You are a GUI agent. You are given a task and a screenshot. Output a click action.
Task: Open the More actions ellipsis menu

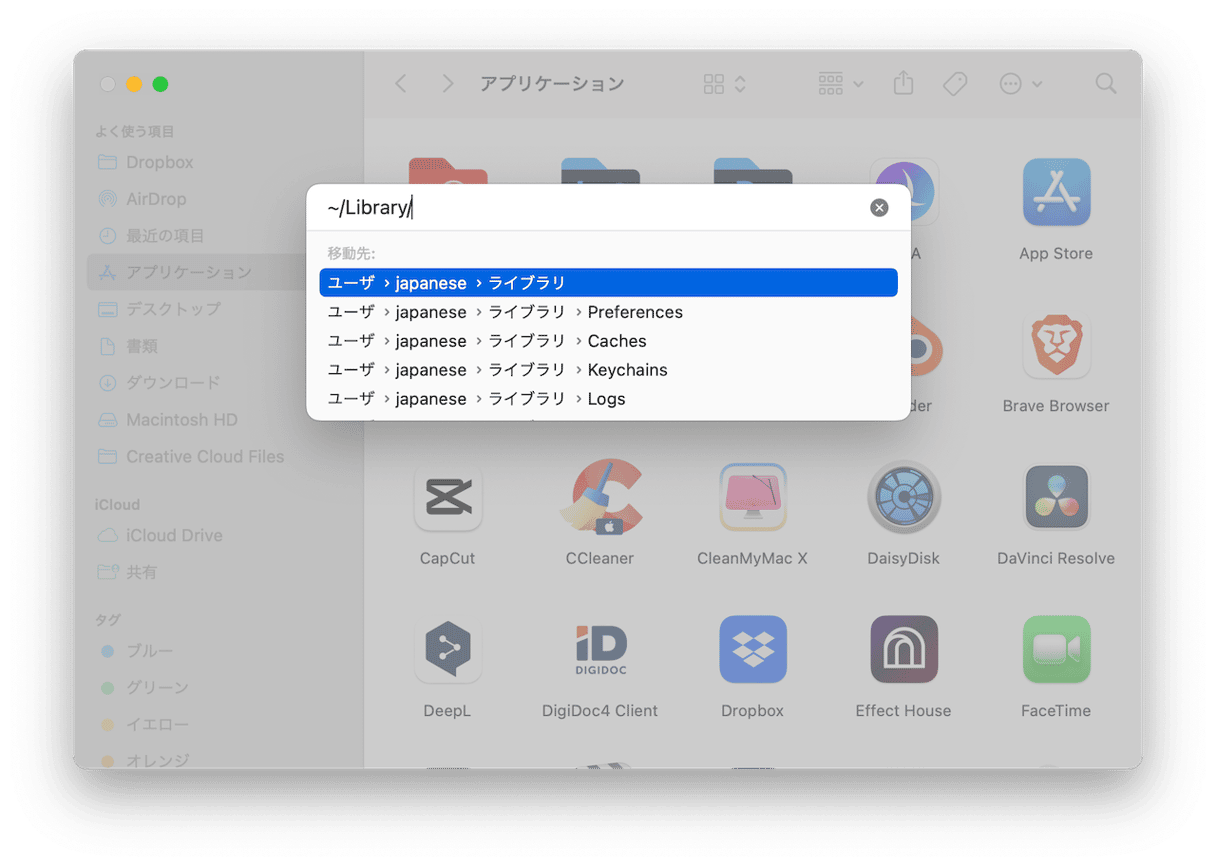point(1021,84)
